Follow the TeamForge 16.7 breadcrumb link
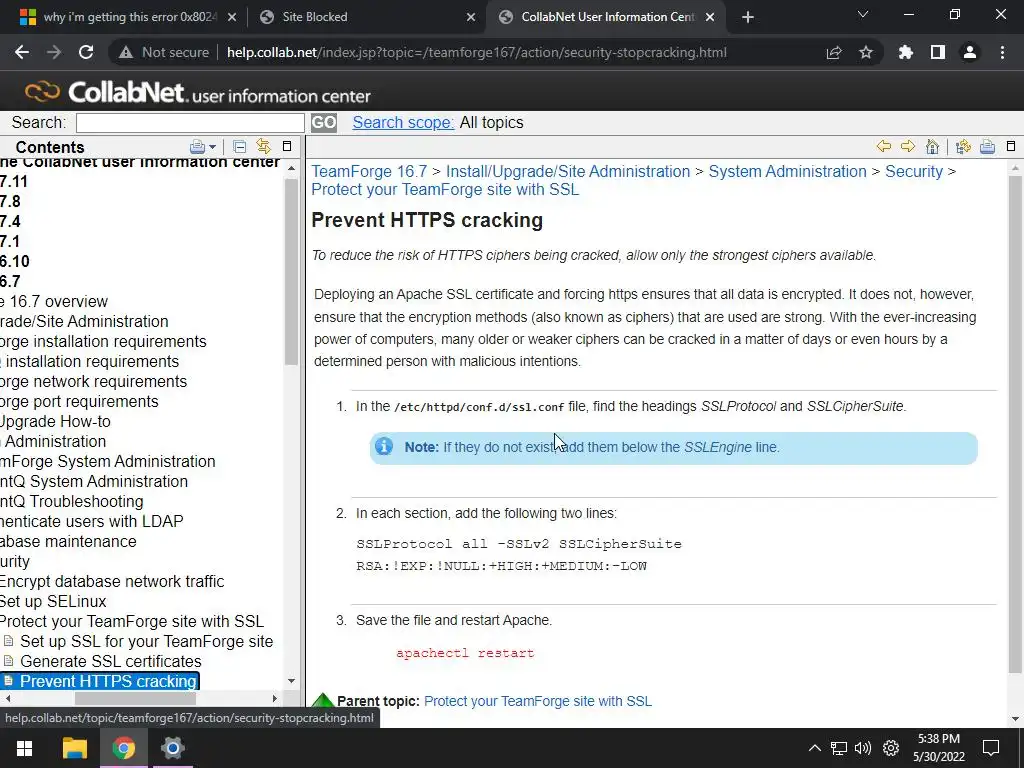The image size is (1024, 768). pos(369,172)
